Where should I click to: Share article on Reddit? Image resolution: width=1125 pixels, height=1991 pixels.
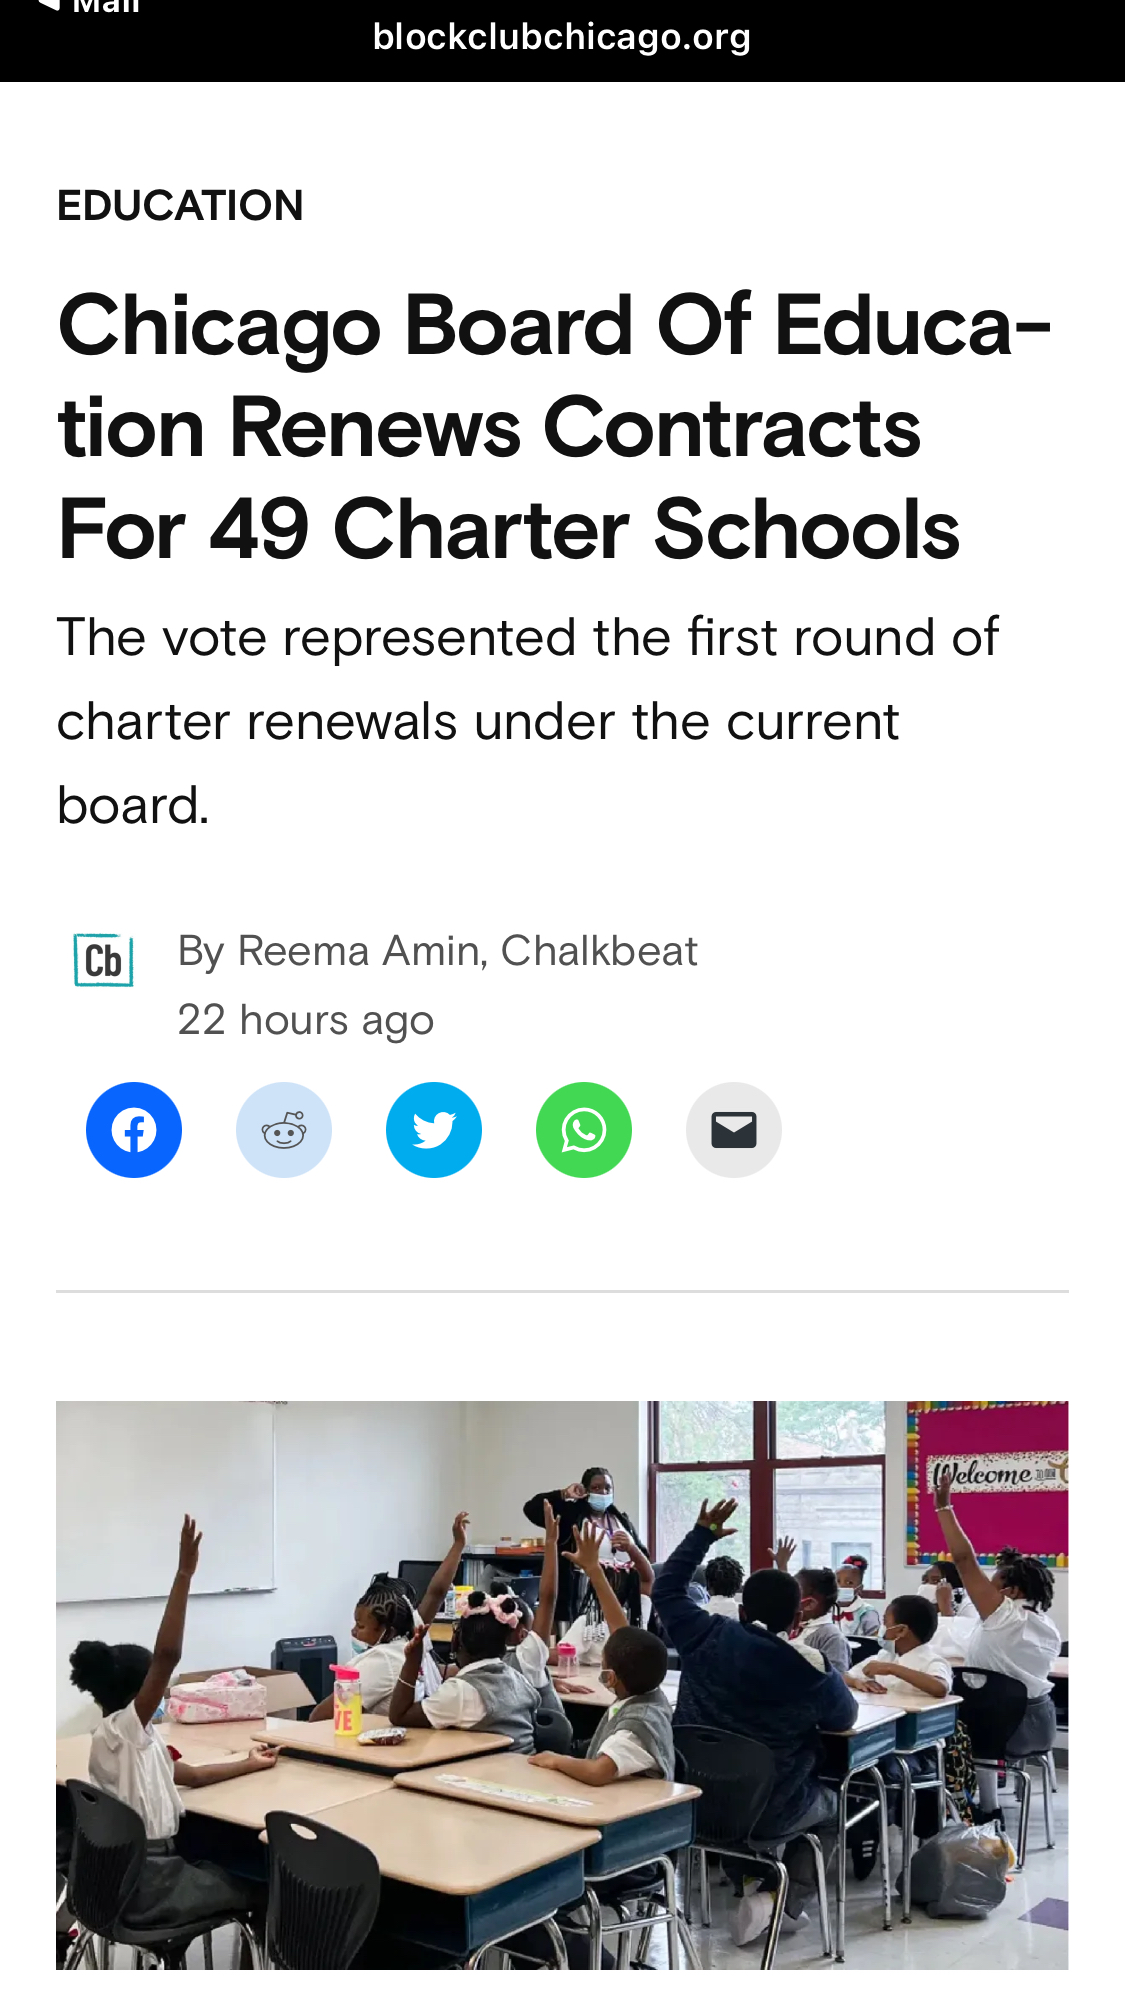coord(284,1130)
